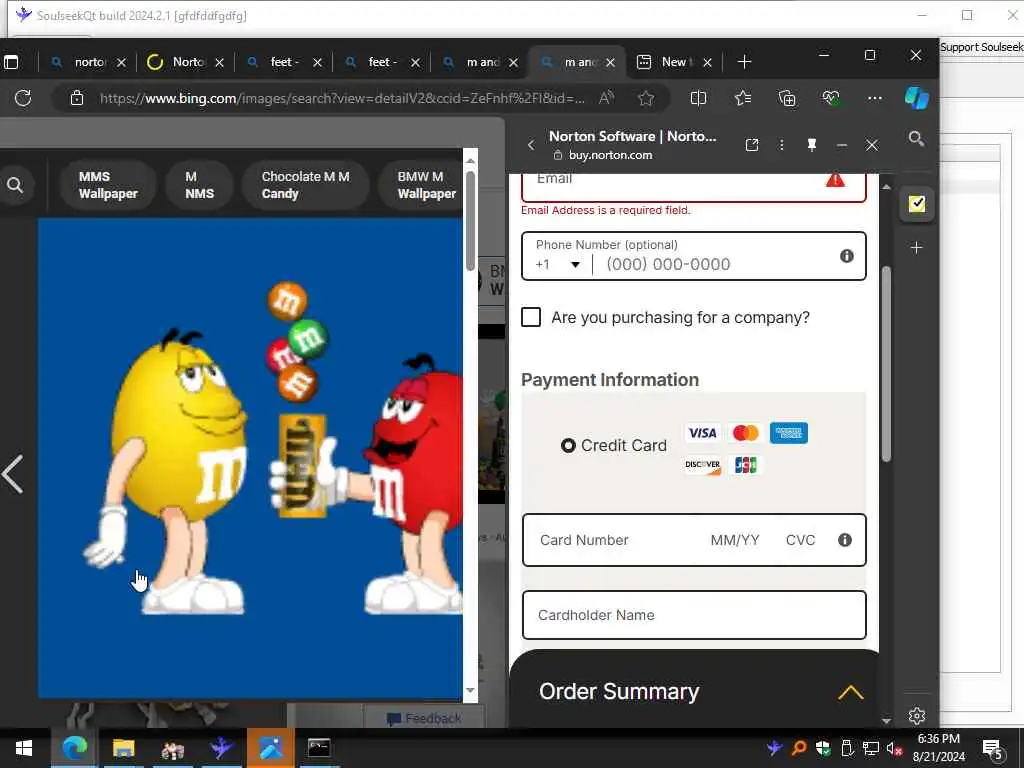Click the Feedback button
This screenshot has width=1024, height=768.
coord(424,718)
